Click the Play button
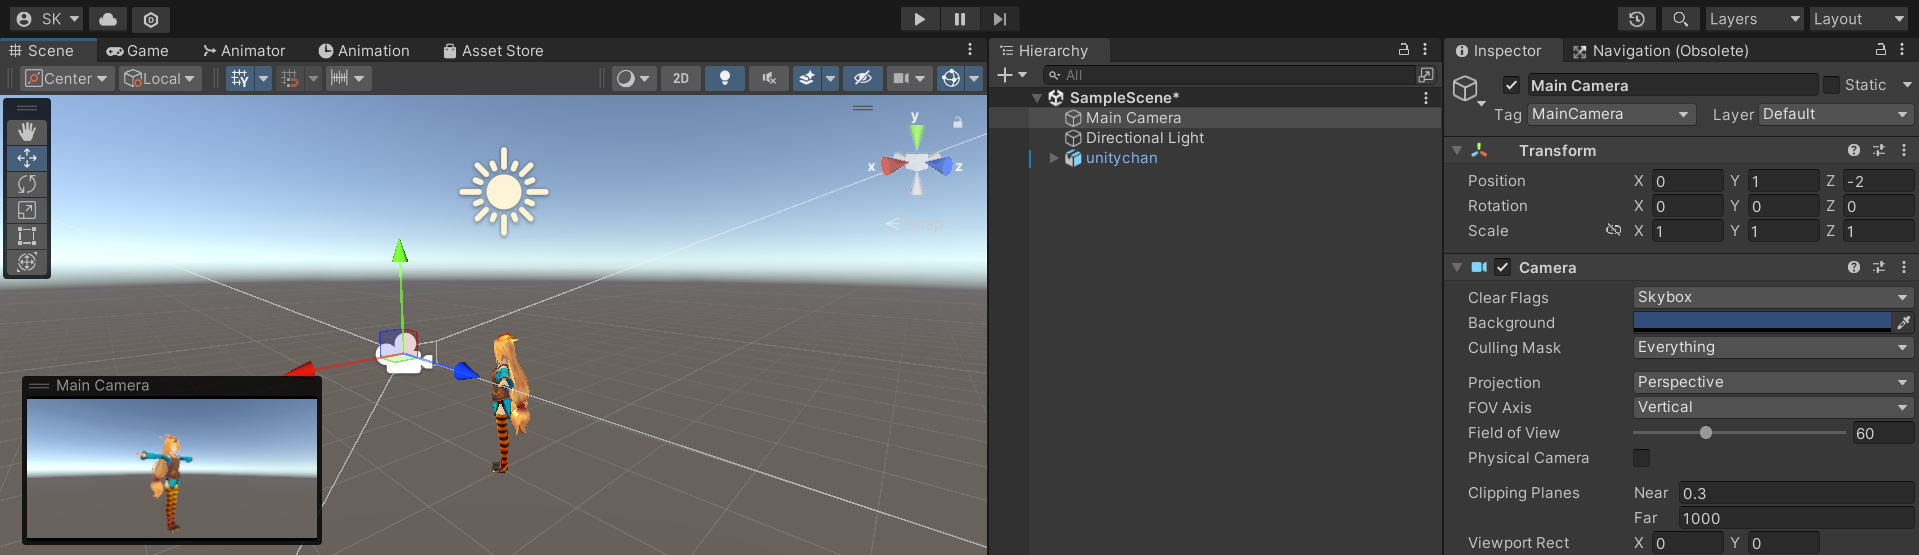This screenshot has width=1919, height=555. [919, 19]
